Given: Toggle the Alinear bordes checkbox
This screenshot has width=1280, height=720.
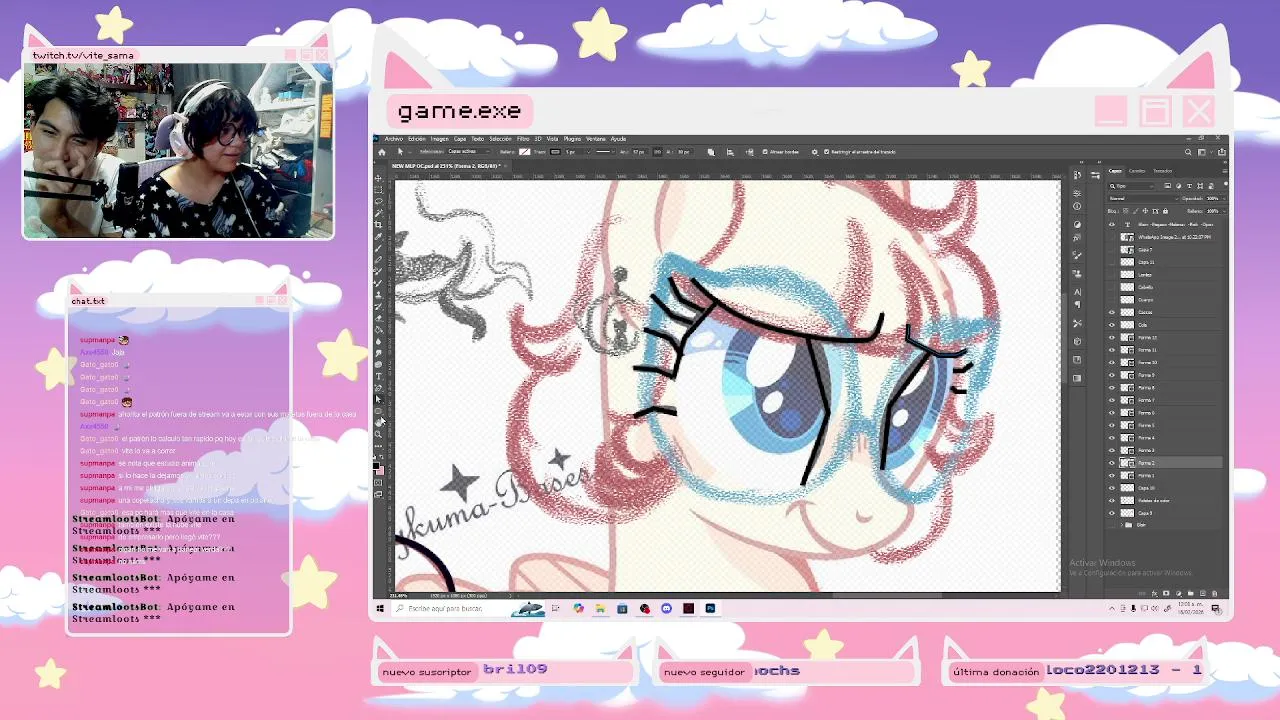Looking at the screenshot, I should click(x=765, y=152).
